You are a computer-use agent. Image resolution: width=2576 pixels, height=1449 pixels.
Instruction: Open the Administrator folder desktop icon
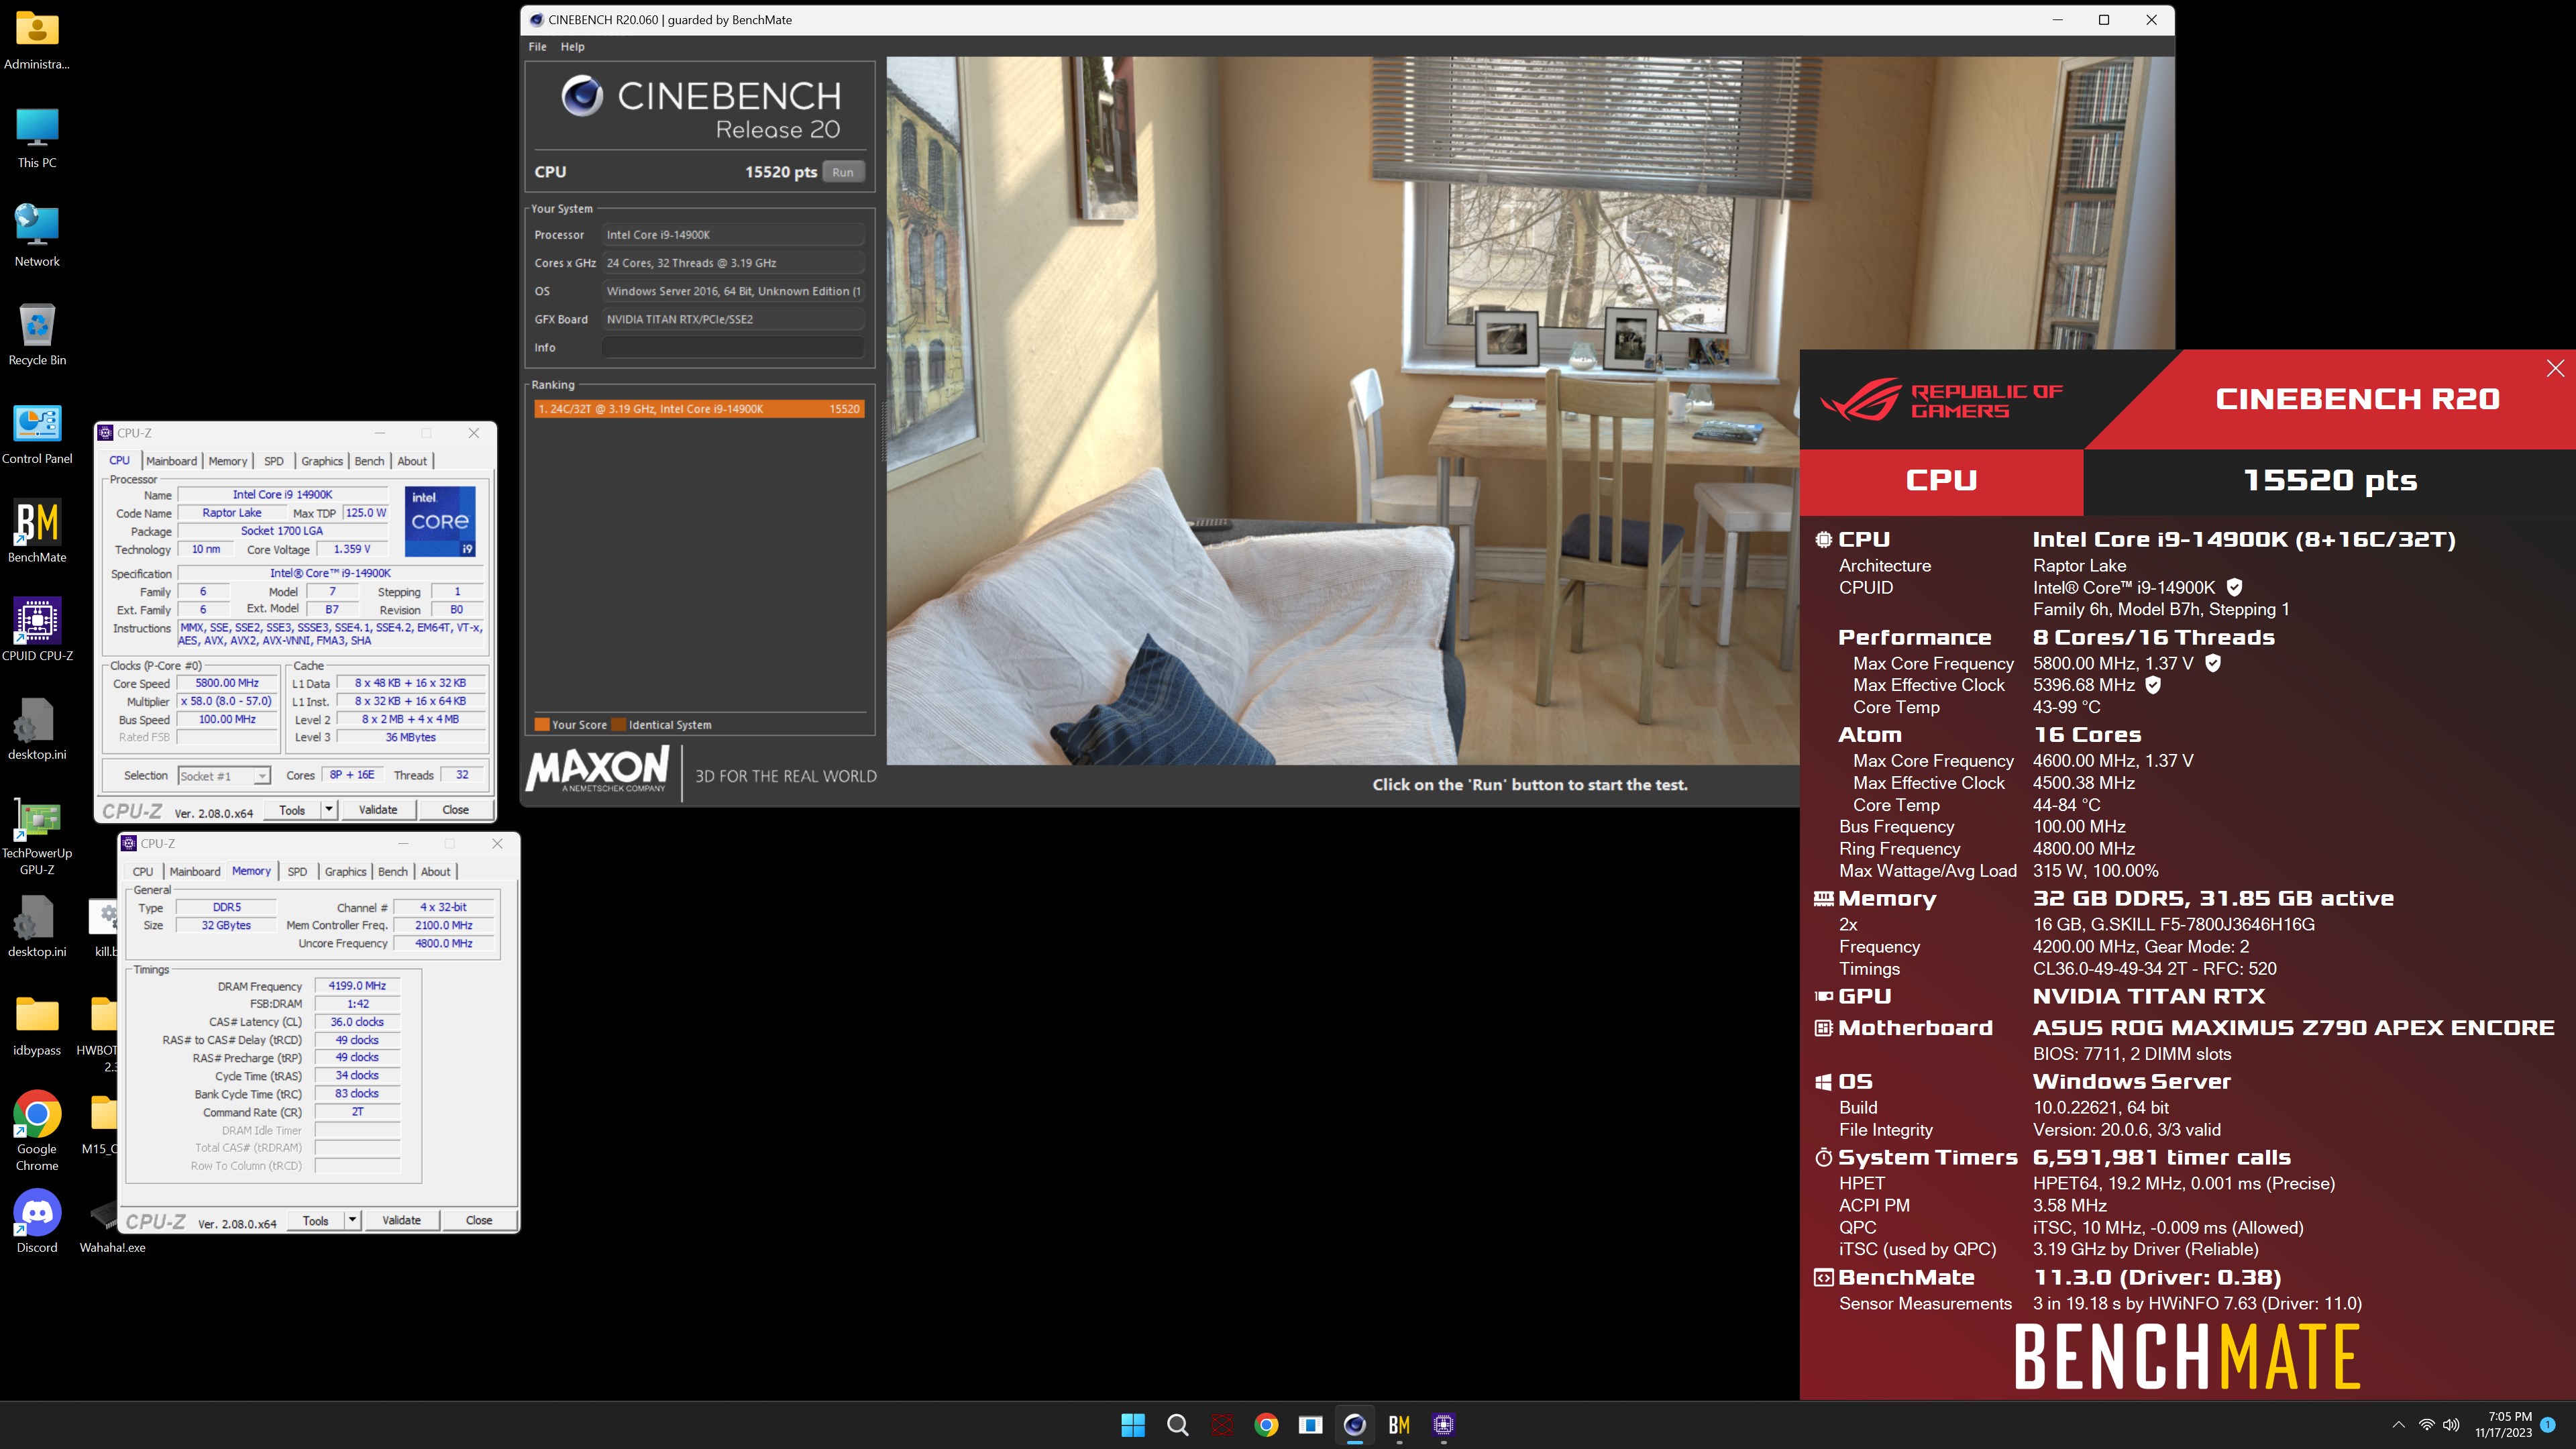click(37, 40)
